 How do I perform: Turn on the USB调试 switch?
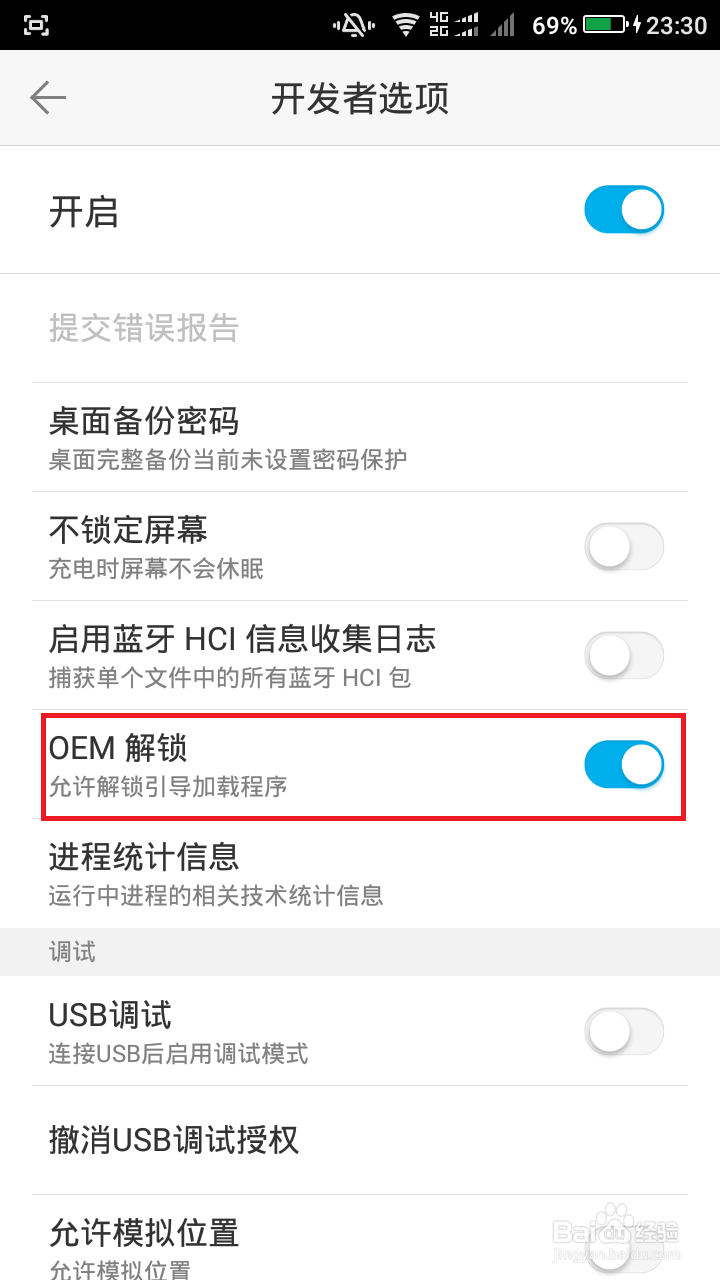coord(624,1031)
